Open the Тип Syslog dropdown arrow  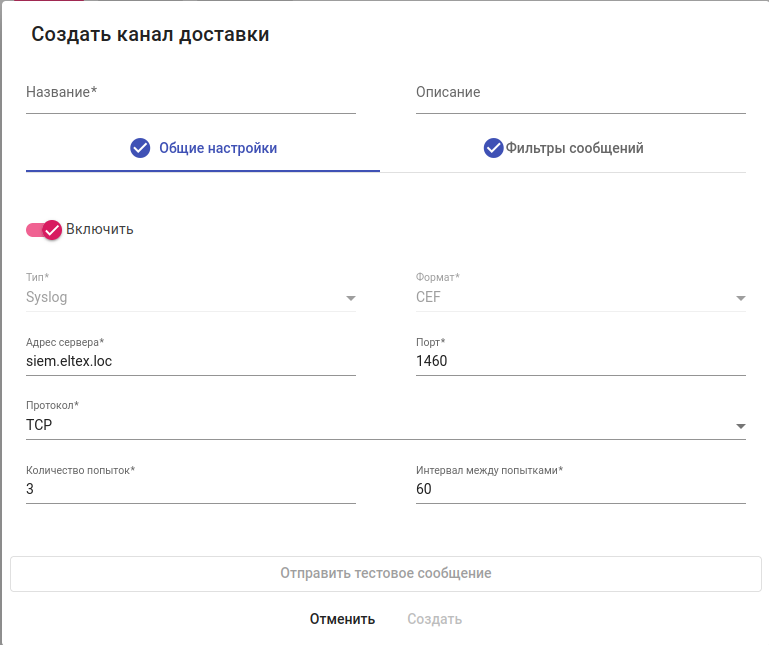point(350,298)
